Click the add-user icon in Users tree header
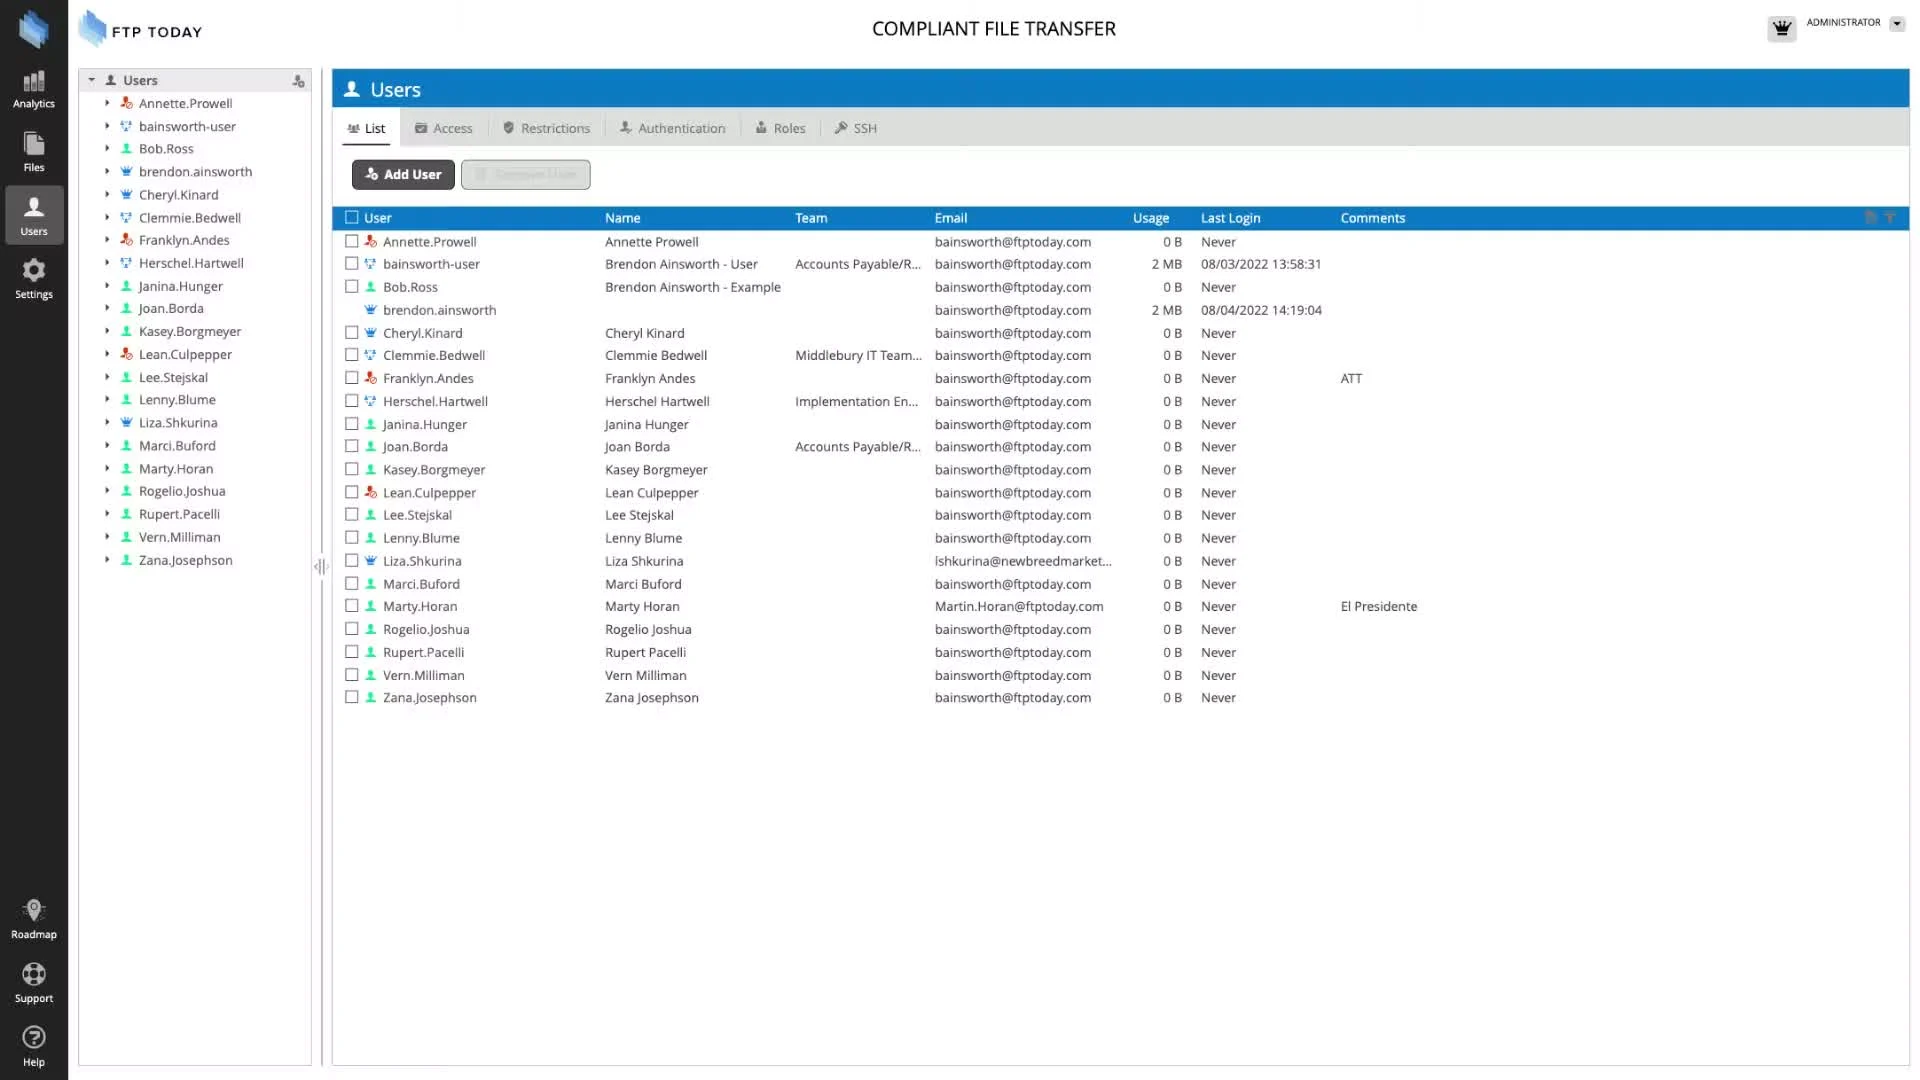Image resolution: width=1920 pixels, height=1080 pixels. tap(298, 81)
